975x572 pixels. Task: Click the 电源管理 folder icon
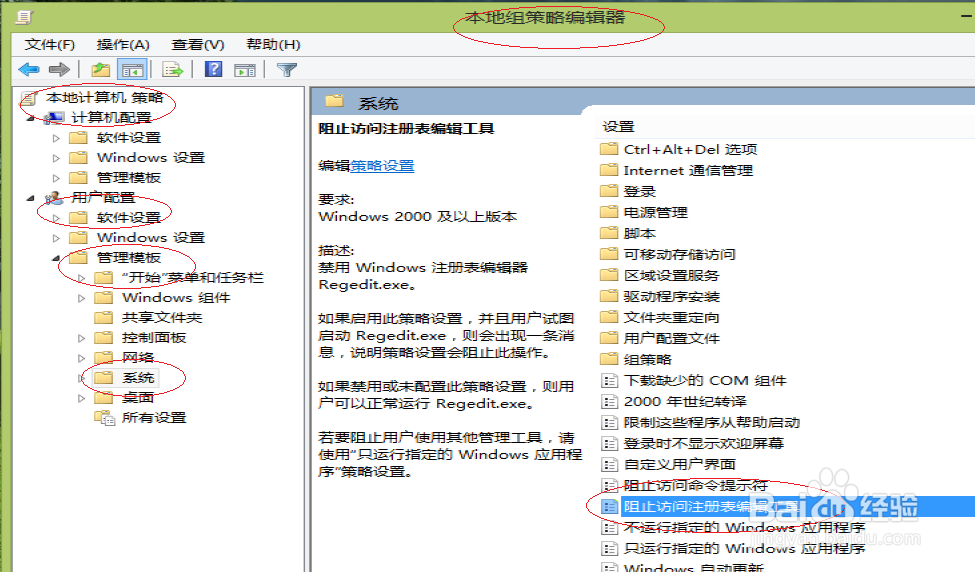tap(609, 212)
